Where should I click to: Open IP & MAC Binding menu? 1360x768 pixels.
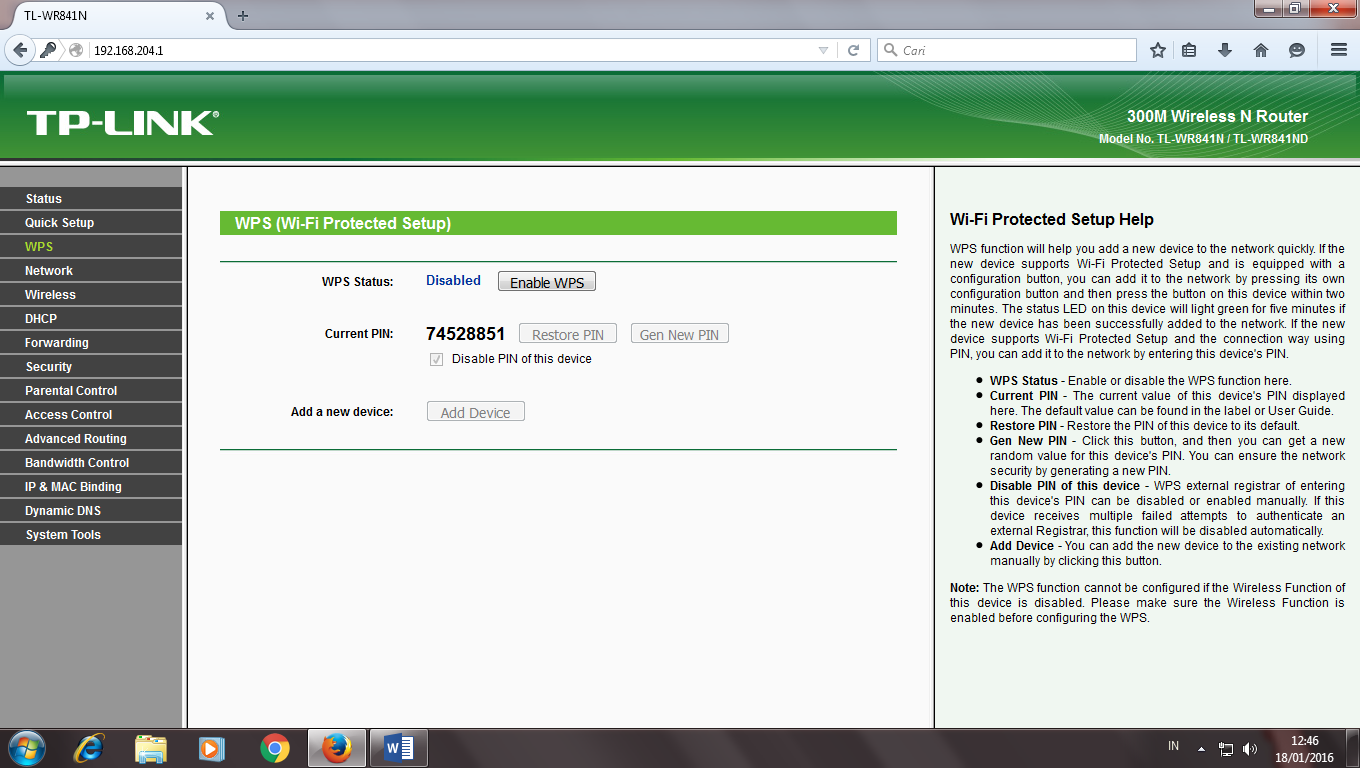91,487
